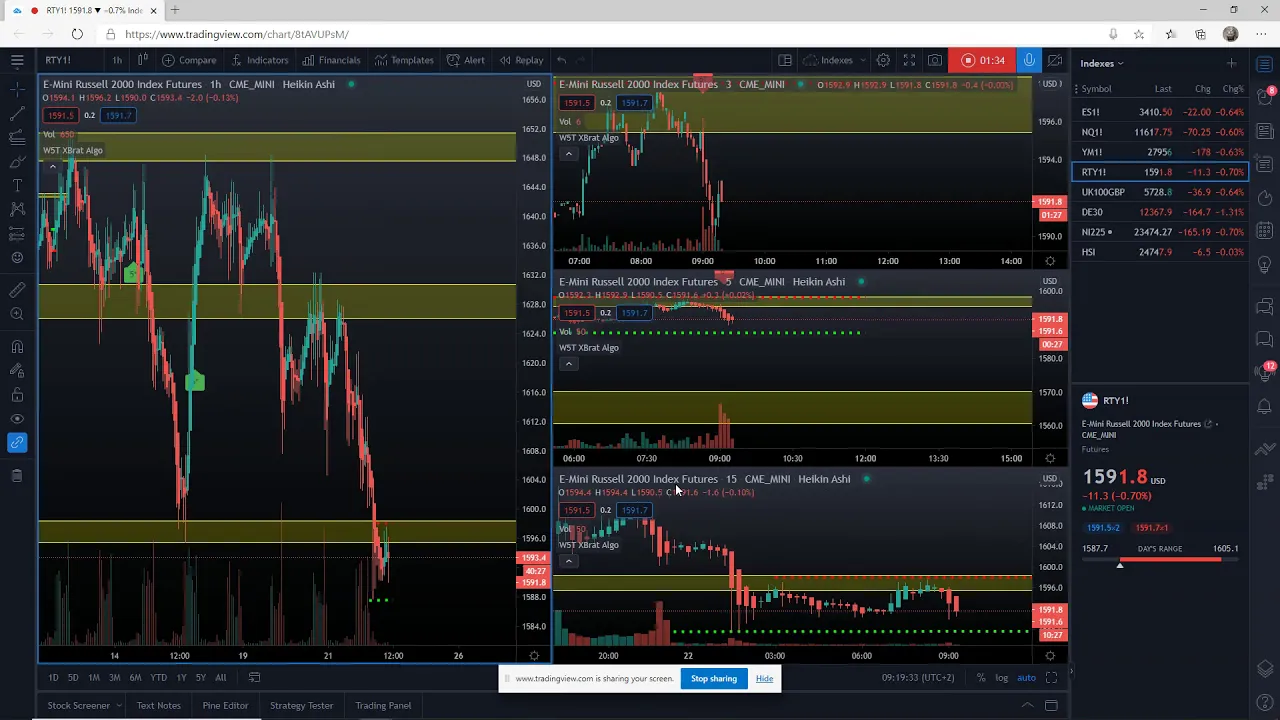The width and height of the screenshot is (1280, 720).
Task: Select the ruler measure tool
Action: point(17,290)
